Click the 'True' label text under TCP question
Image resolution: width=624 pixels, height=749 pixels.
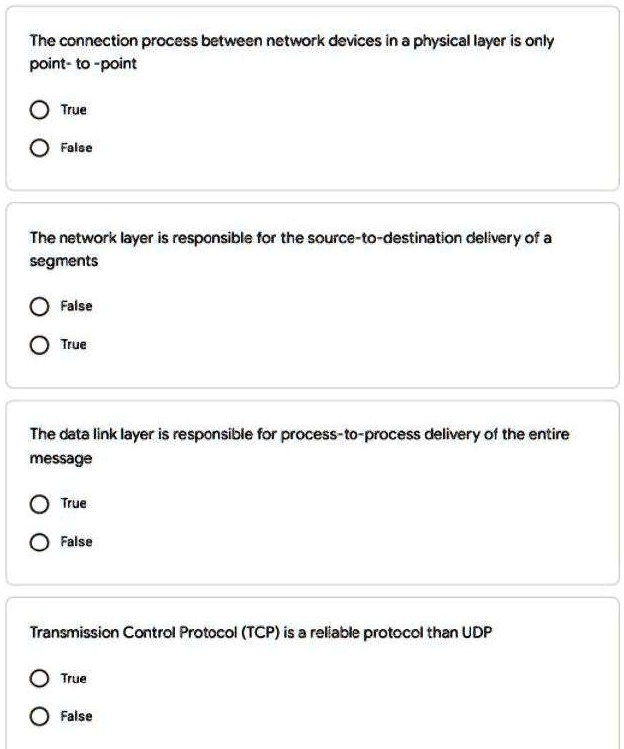(74, 679)
